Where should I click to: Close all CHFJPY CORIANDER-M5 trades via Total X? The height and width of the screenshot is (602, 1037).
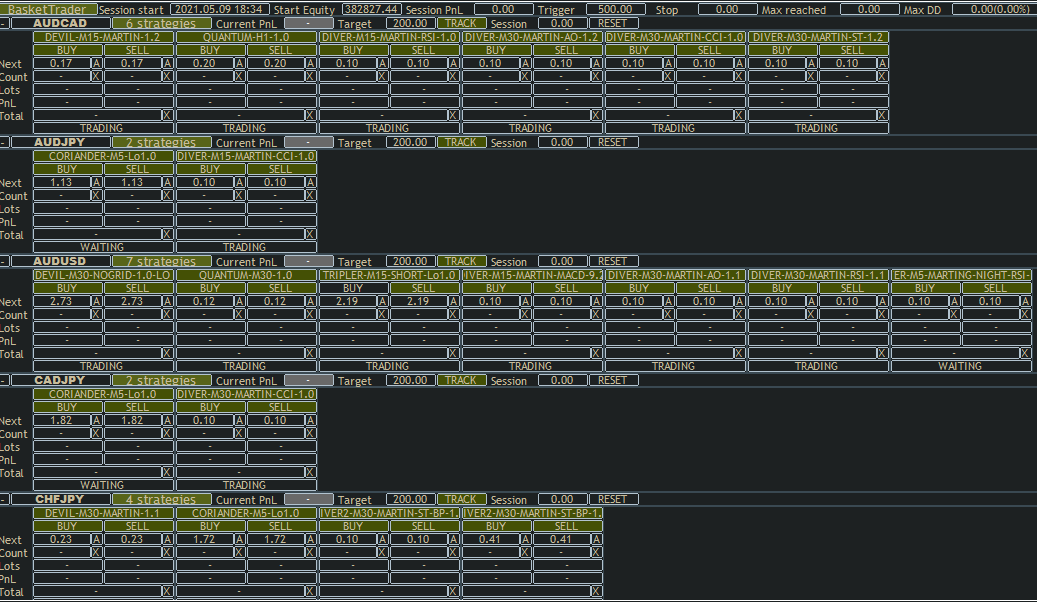(310, 591)
